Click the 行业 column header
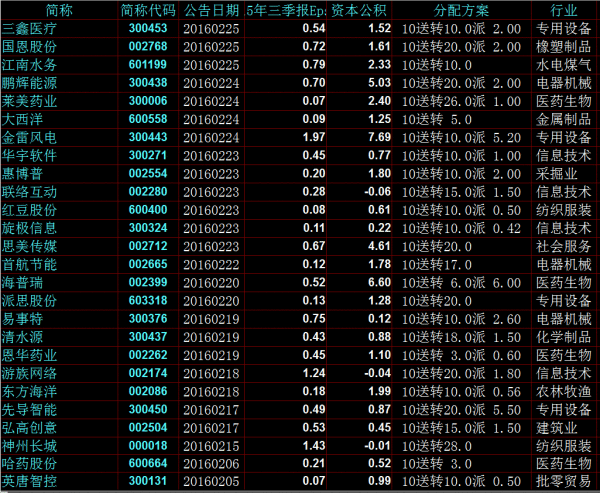 (564, 10)
